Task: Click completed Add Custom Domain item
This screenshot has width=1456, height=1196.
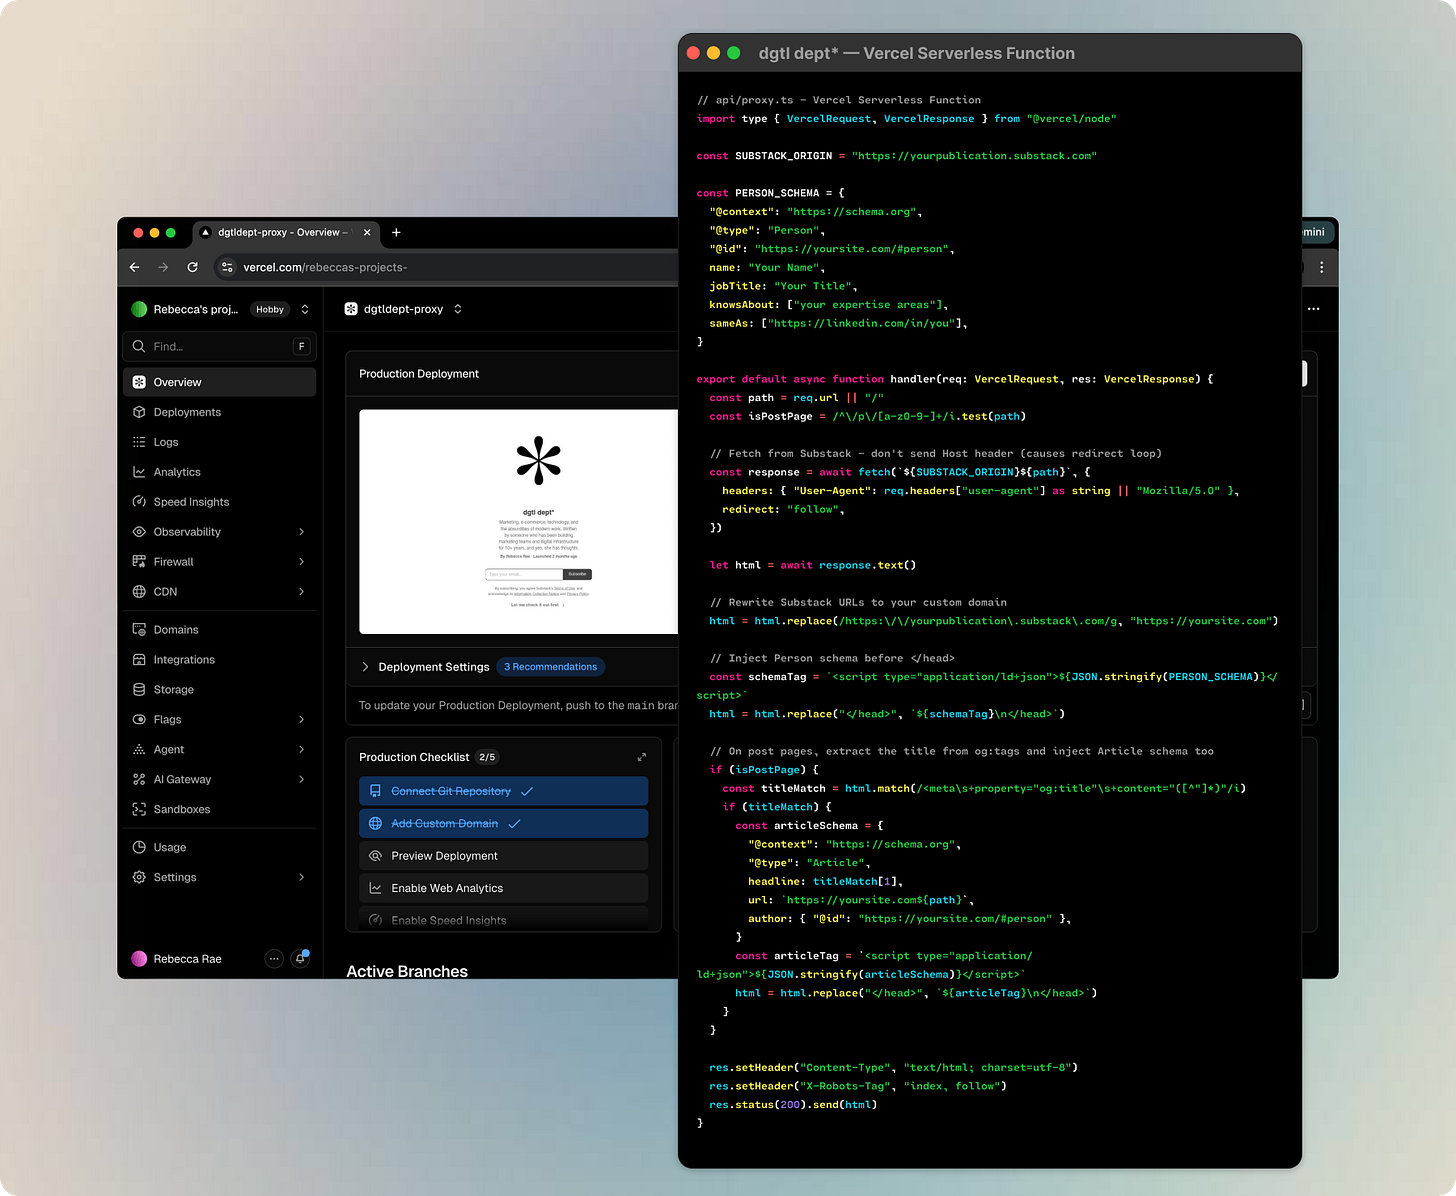Action: 503,823
